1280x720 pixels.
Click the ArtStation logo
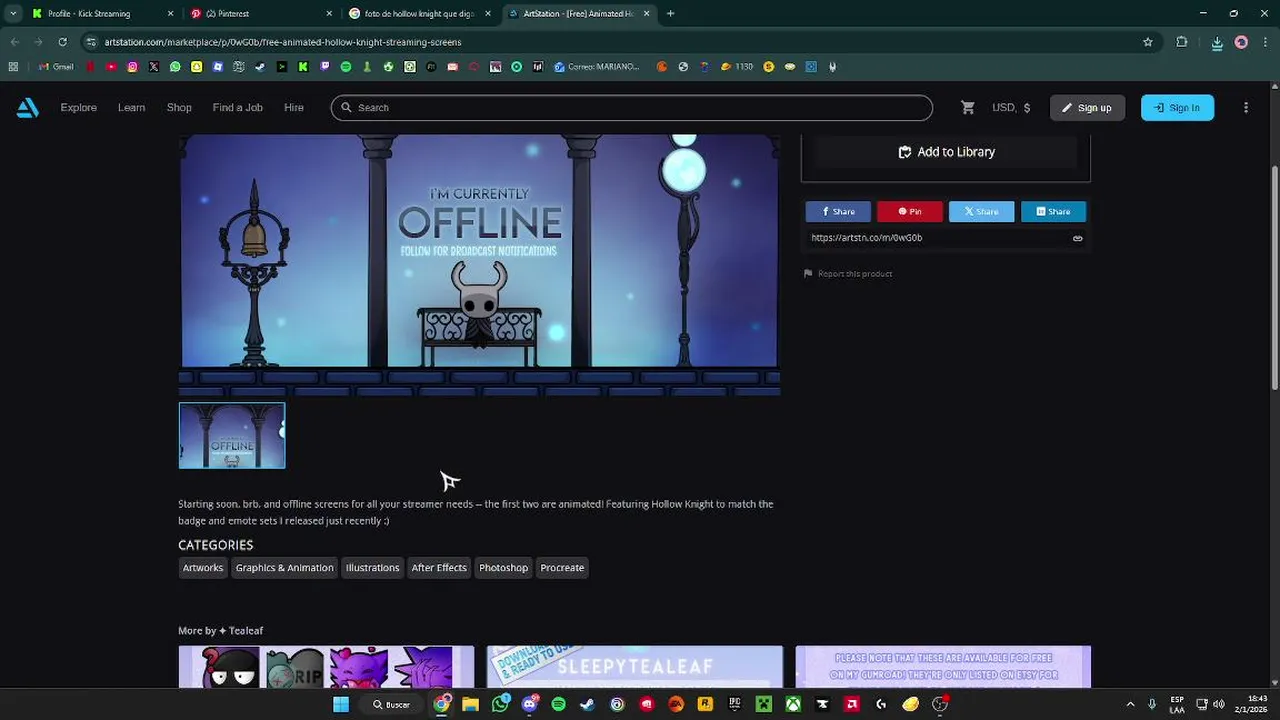click(28, 108)
